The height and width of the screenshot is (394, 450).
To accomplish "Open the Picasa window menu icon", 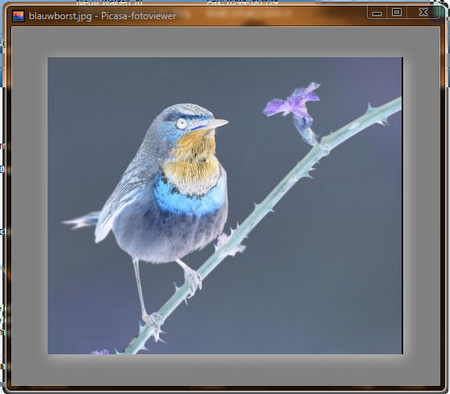I will (x=18, y=16).
